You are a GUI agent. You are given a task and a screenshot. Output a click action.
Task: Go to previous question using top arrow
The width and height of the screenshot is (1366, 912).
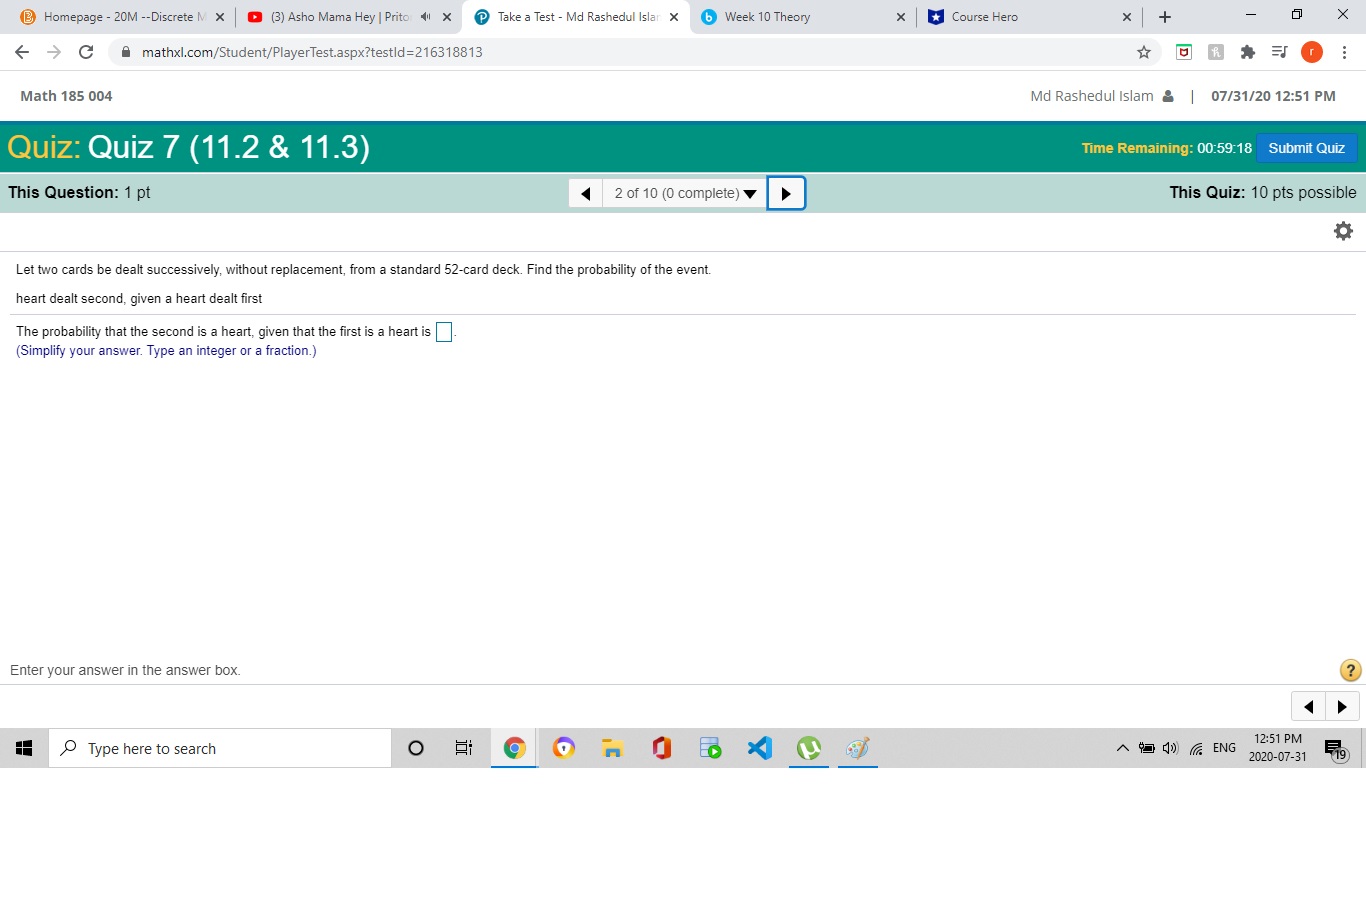(x=585, y=193)
